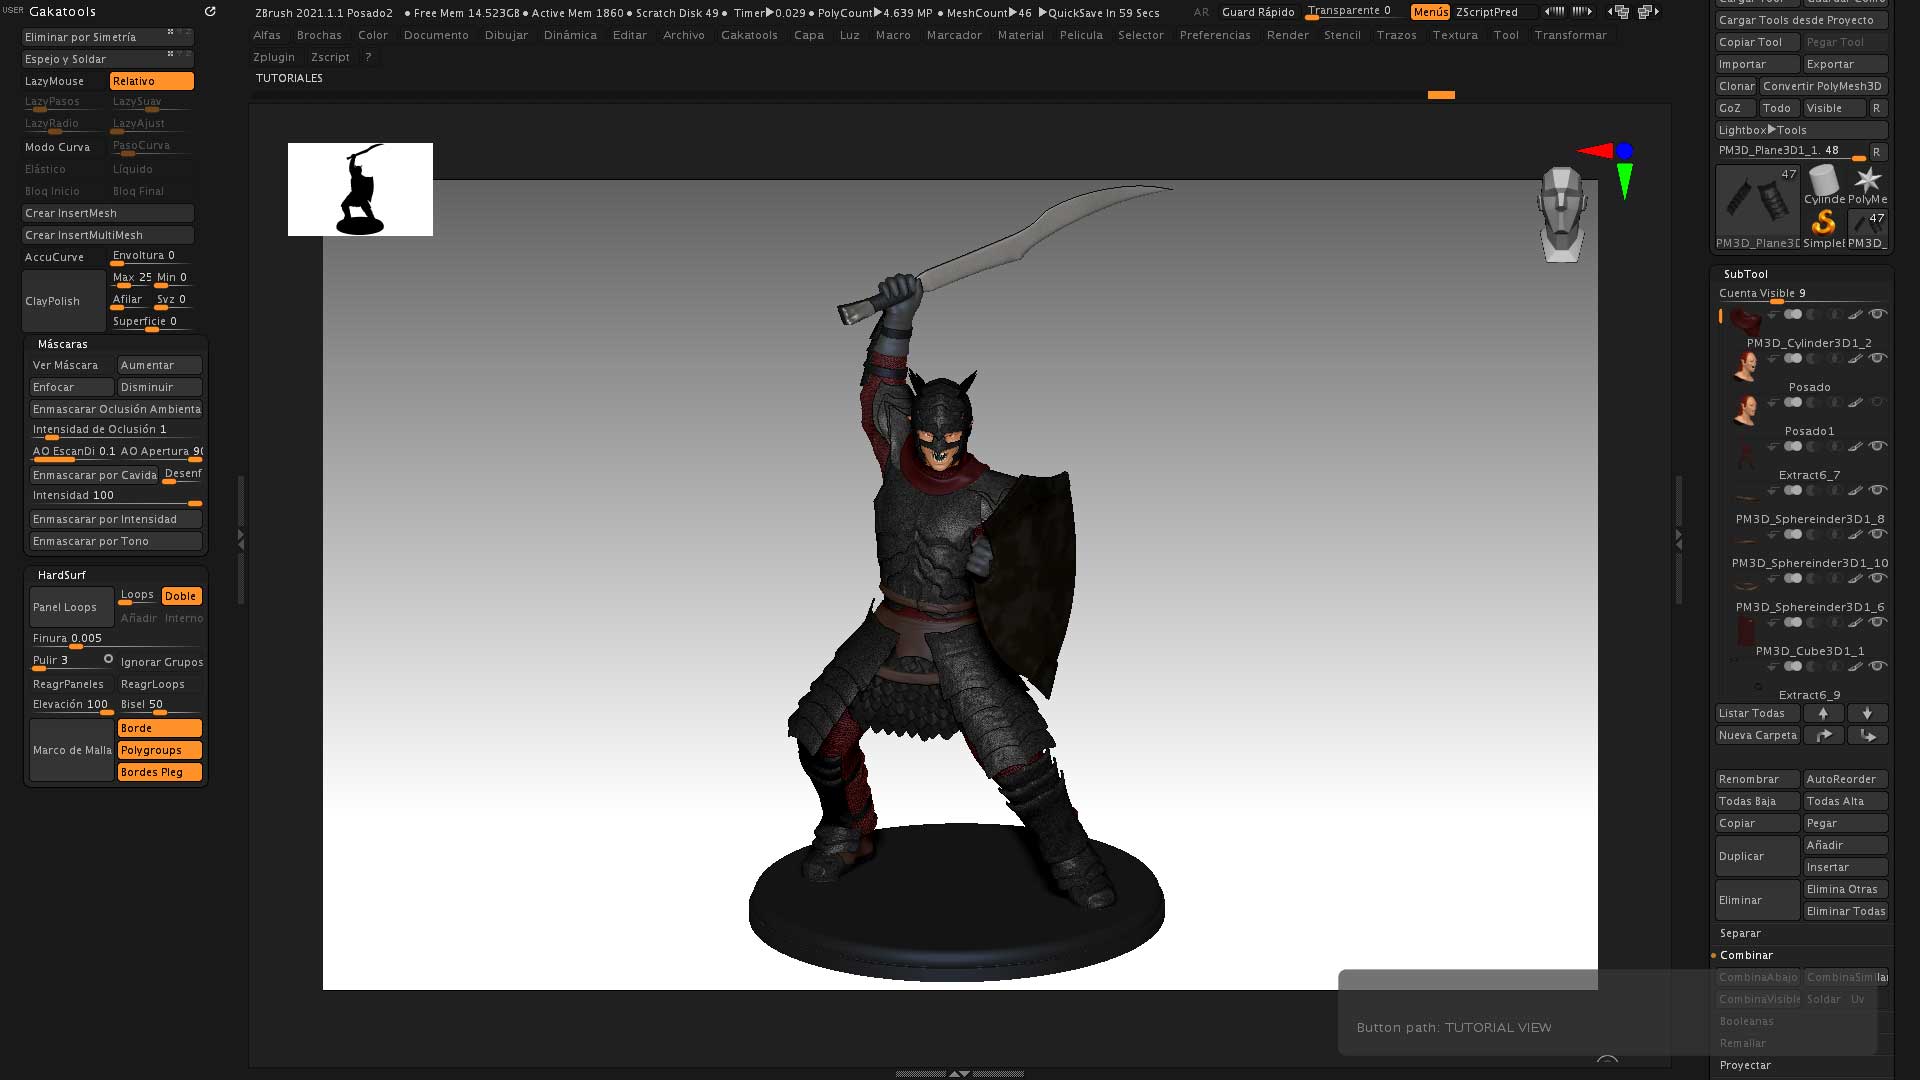Collapse the right tray divider handle

pos(1679,539)
